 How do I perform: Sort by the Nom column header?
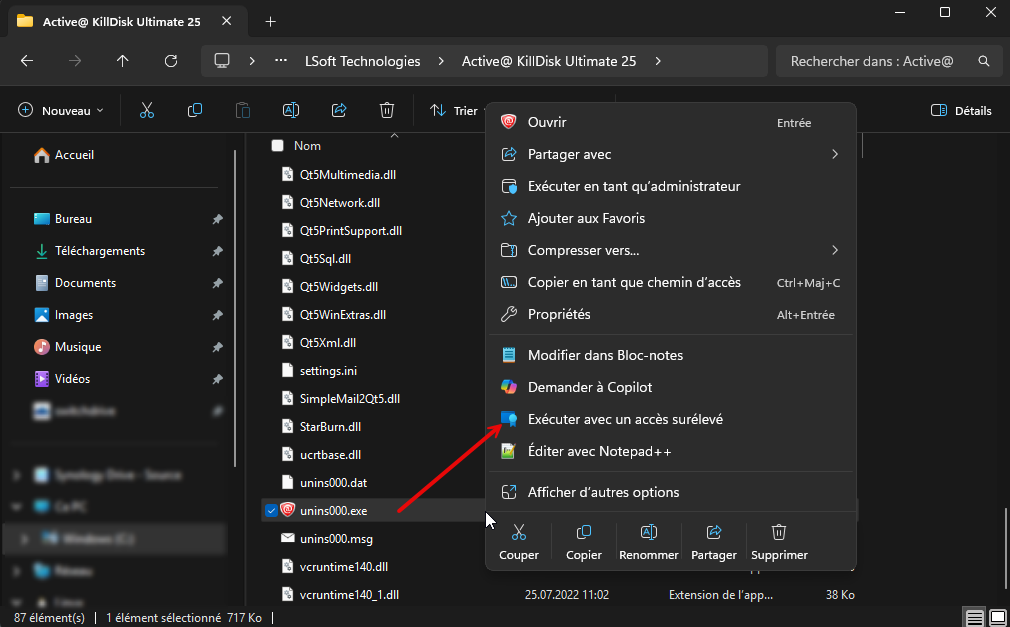click(x=307, y=146)
